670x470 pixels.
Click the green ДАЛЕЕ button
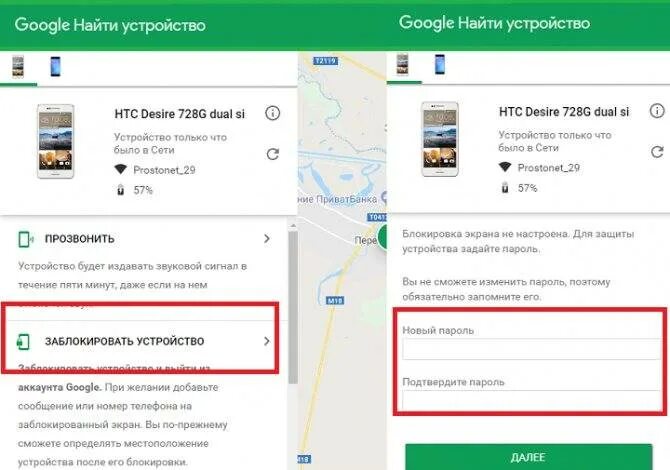point(529,457)
